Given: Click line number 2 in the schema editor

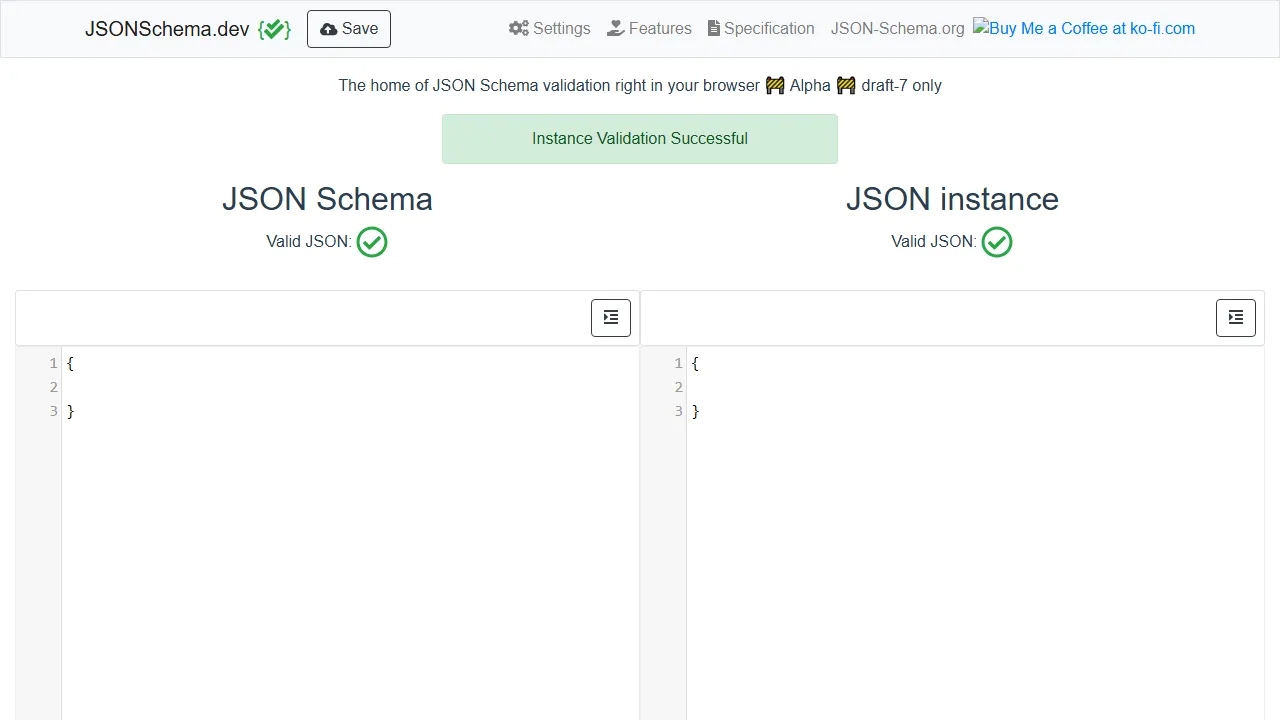Looking at the screenshot, I should (x=53, y=387).
